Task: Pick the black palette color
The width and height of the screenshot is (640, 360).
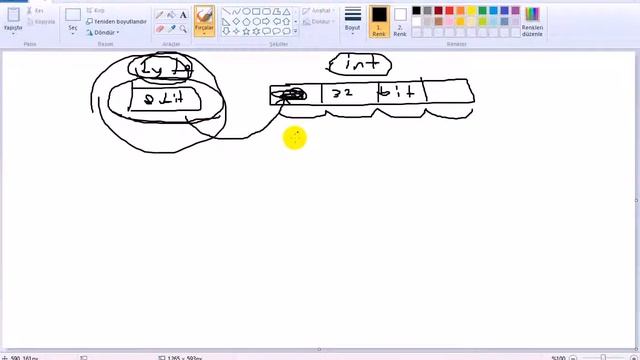Action: click(417, 11)
